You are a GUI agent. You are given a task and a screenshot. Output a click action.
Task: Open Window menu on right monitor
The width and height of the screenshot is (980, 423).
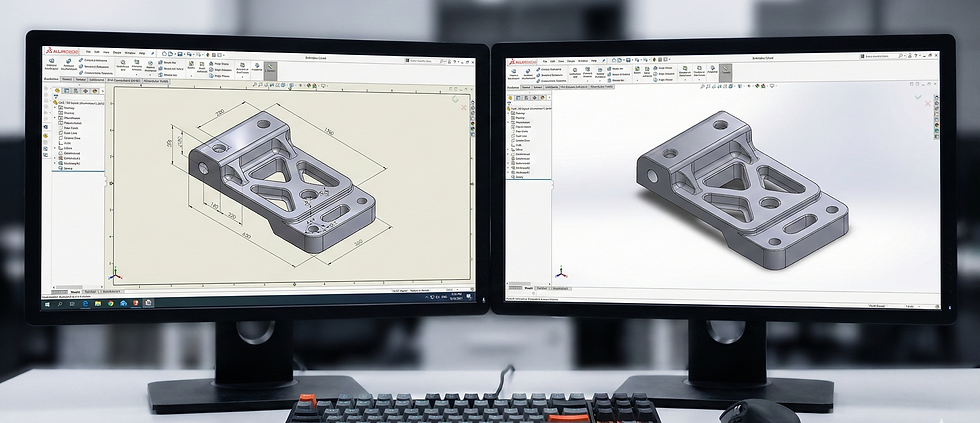coord(583,61)
